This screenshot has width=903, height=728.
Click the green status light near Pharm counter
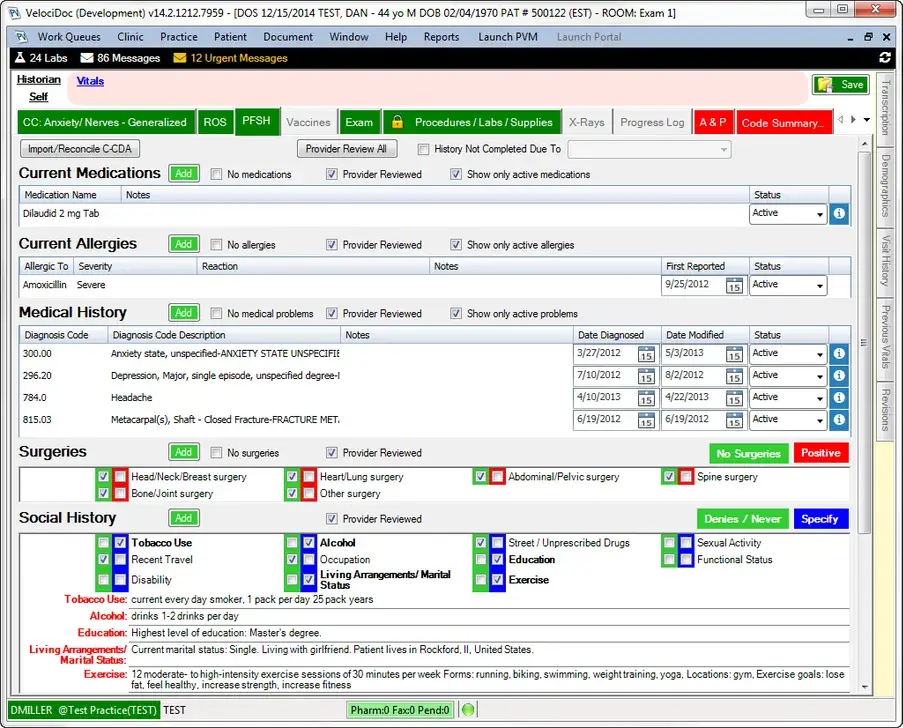pos(467,709)
